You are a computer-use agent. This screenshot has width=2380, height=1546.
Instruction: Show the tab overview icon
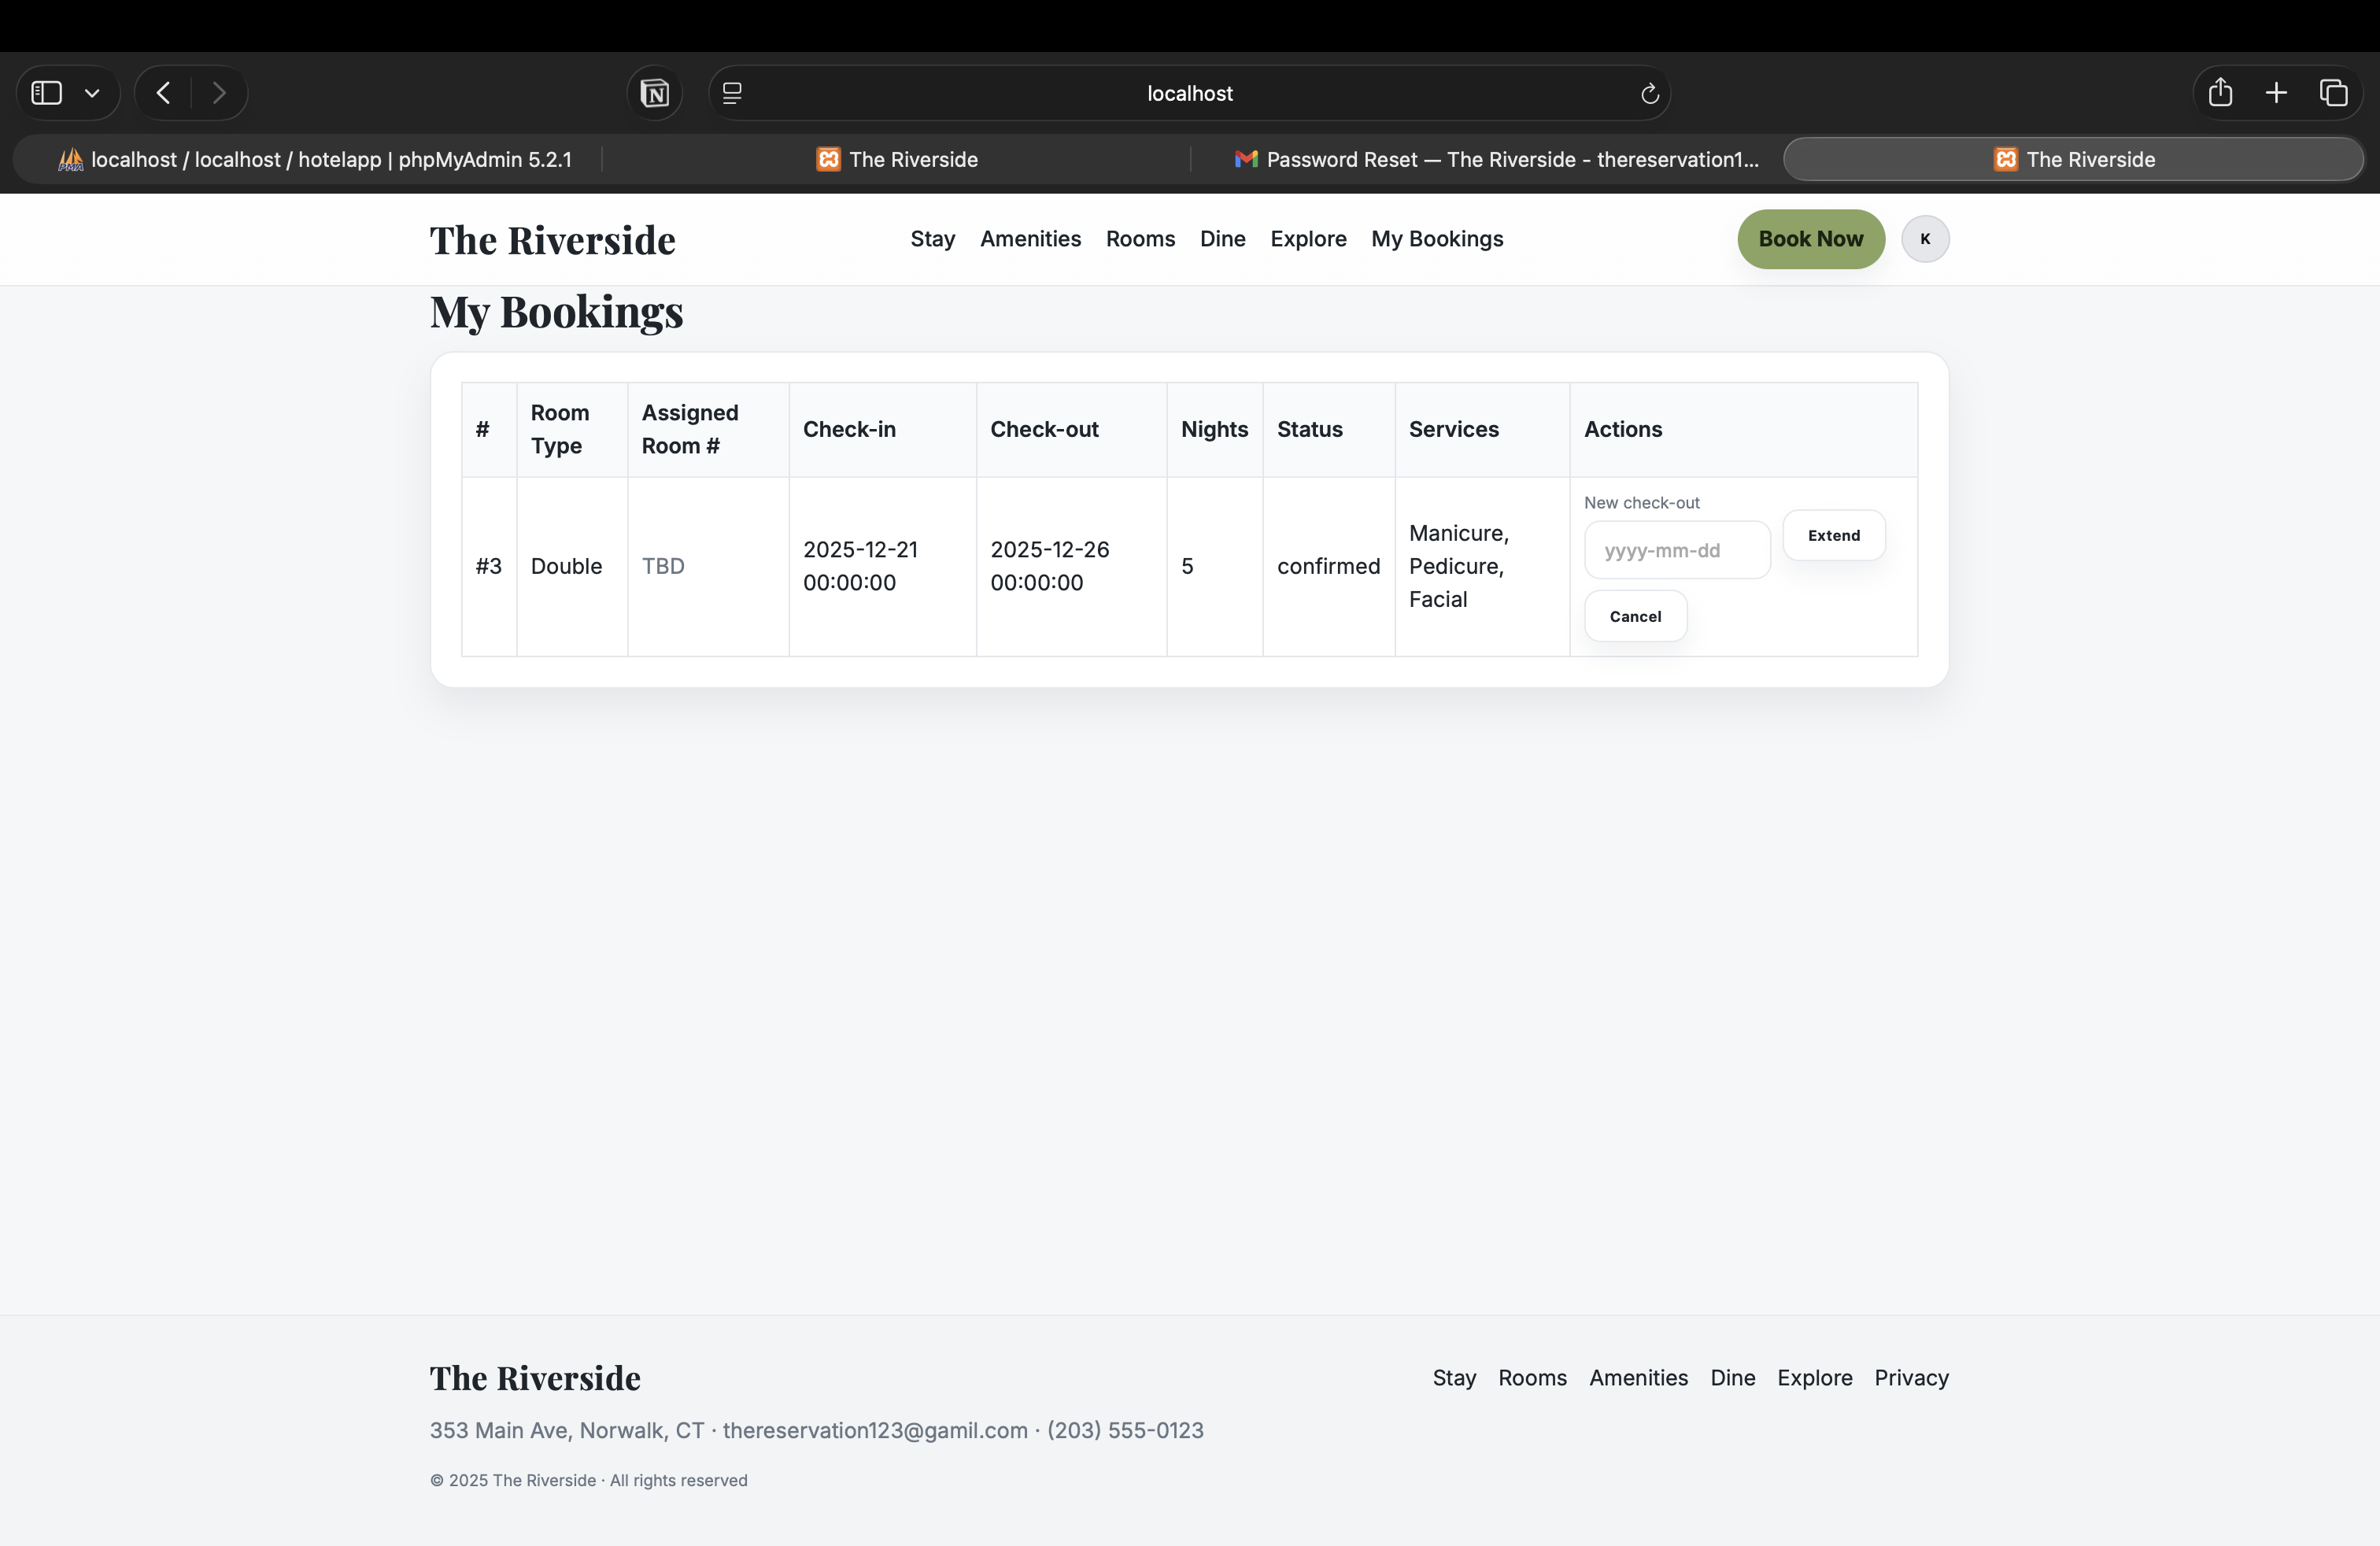[x=2333, y=93]
